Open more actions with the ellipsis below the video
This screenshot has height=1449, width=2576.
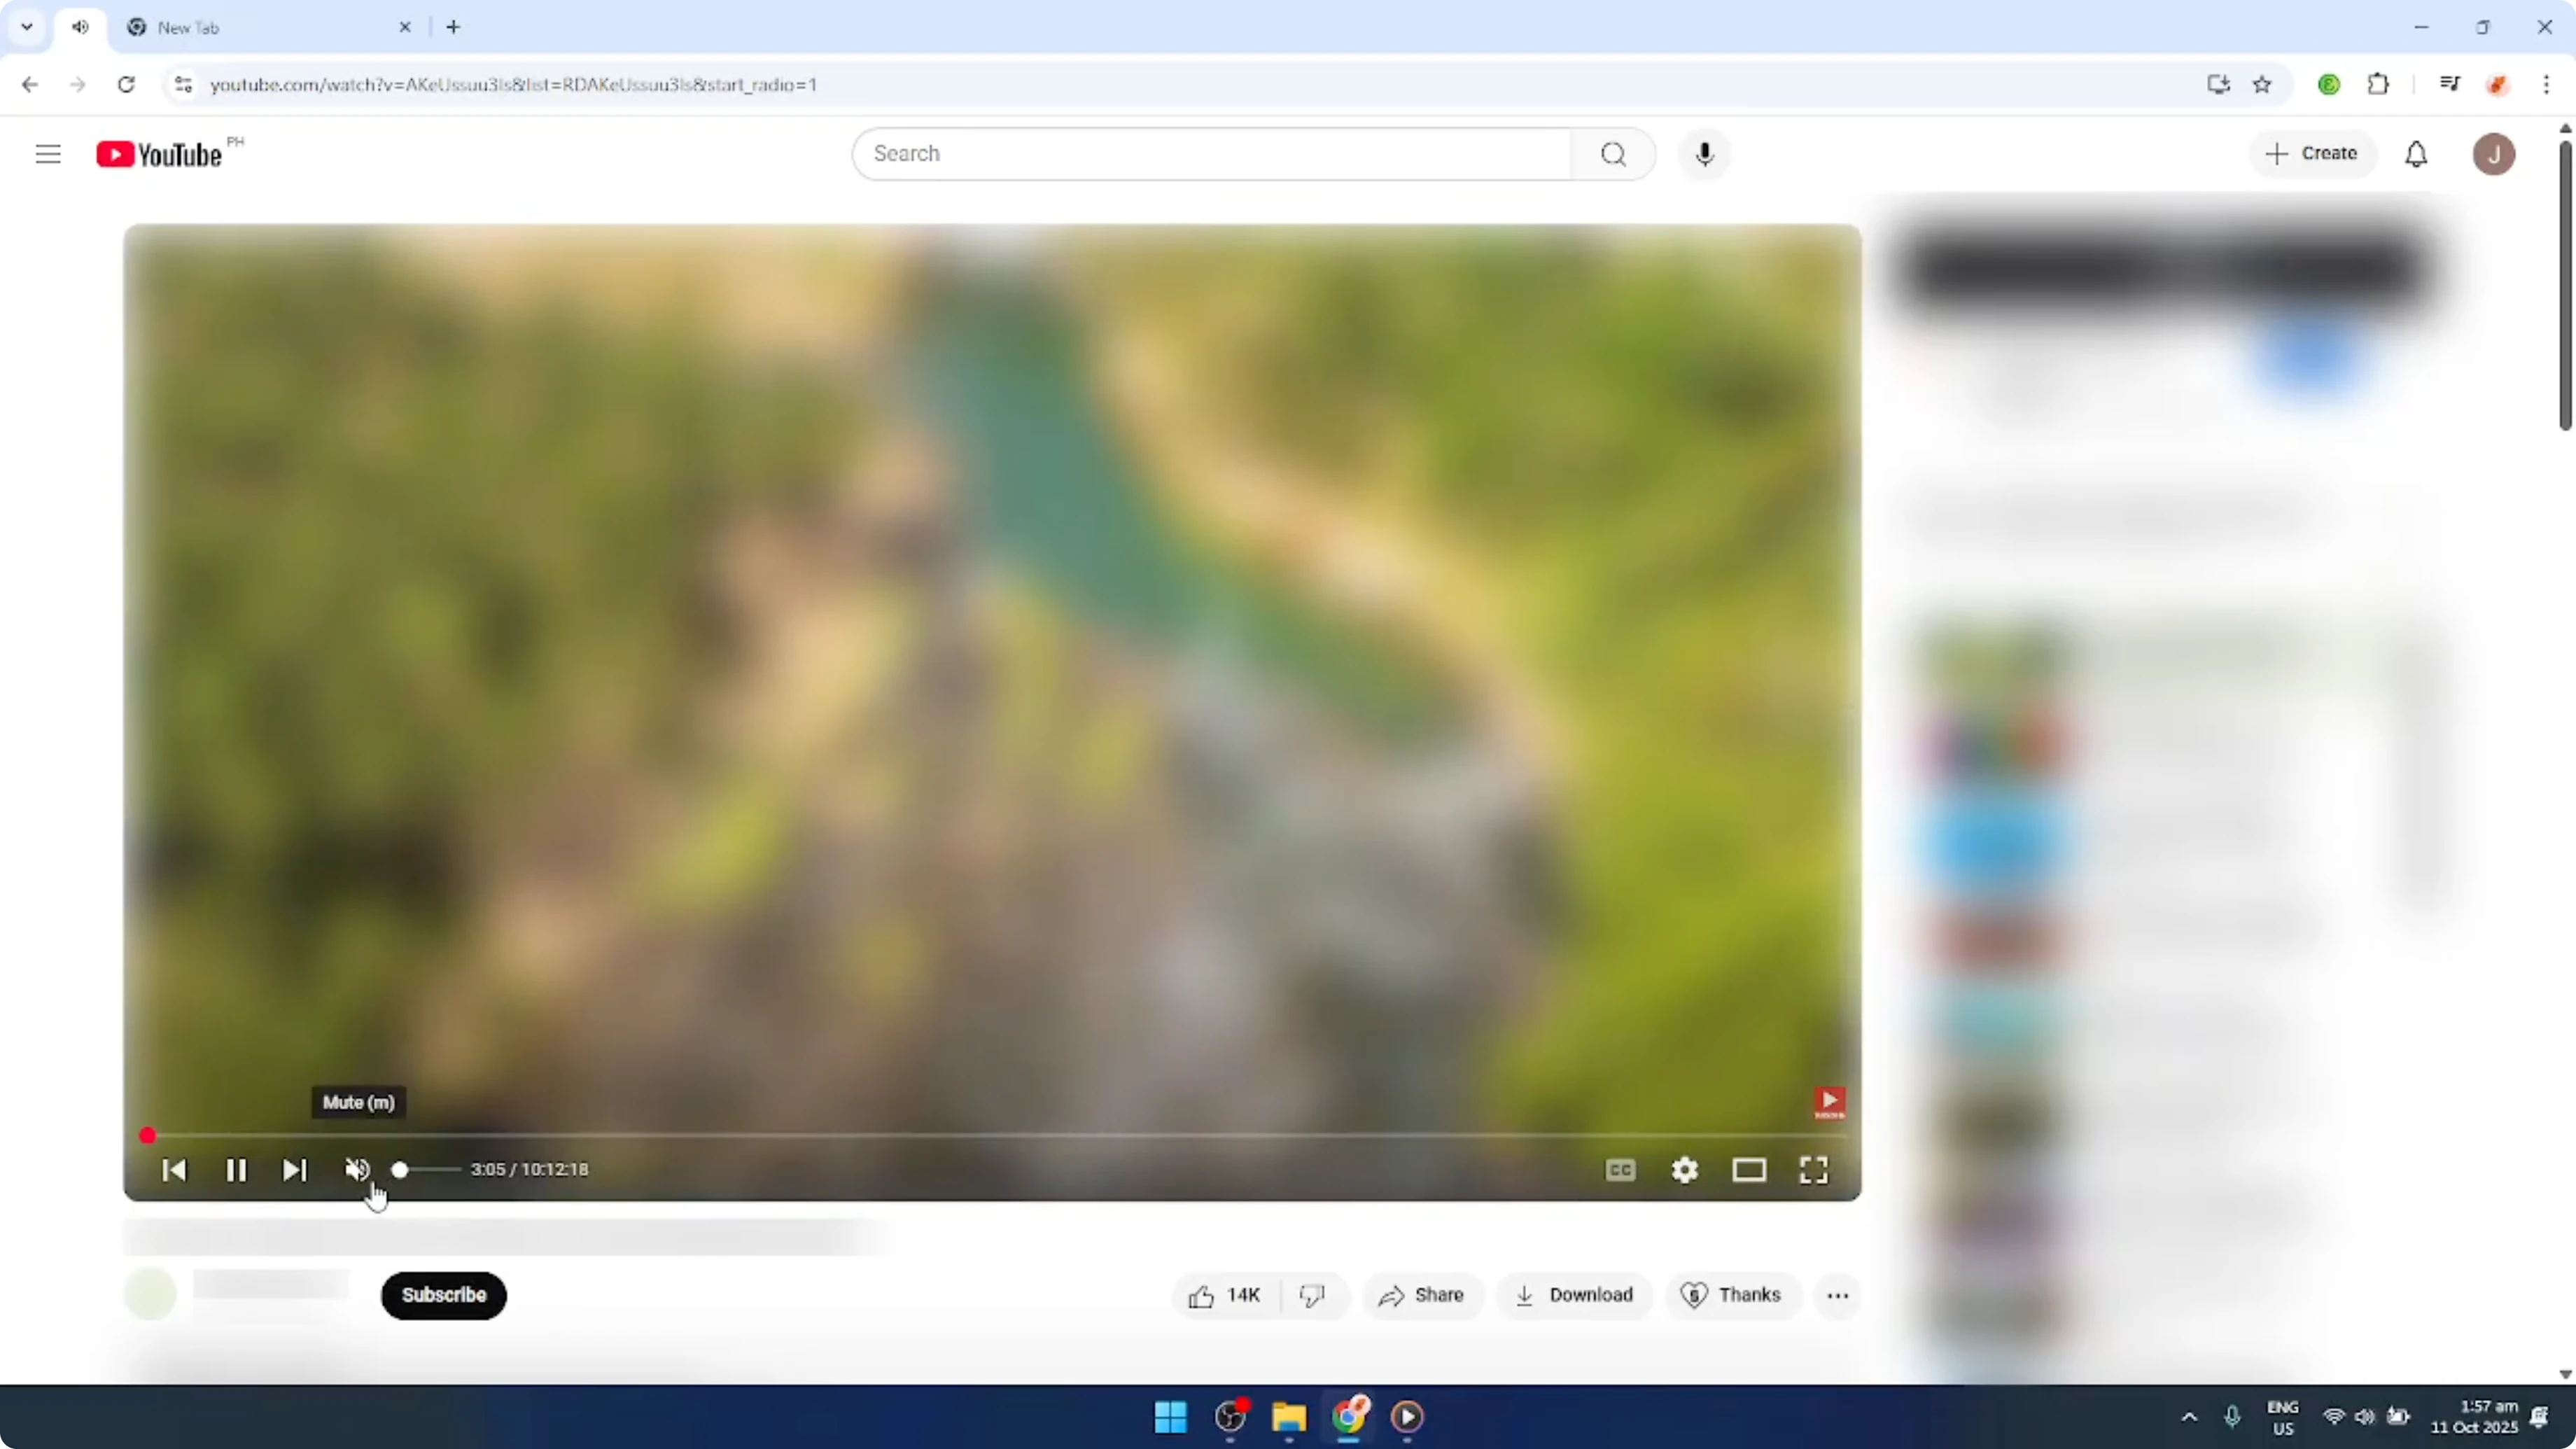[1837, 1294]
